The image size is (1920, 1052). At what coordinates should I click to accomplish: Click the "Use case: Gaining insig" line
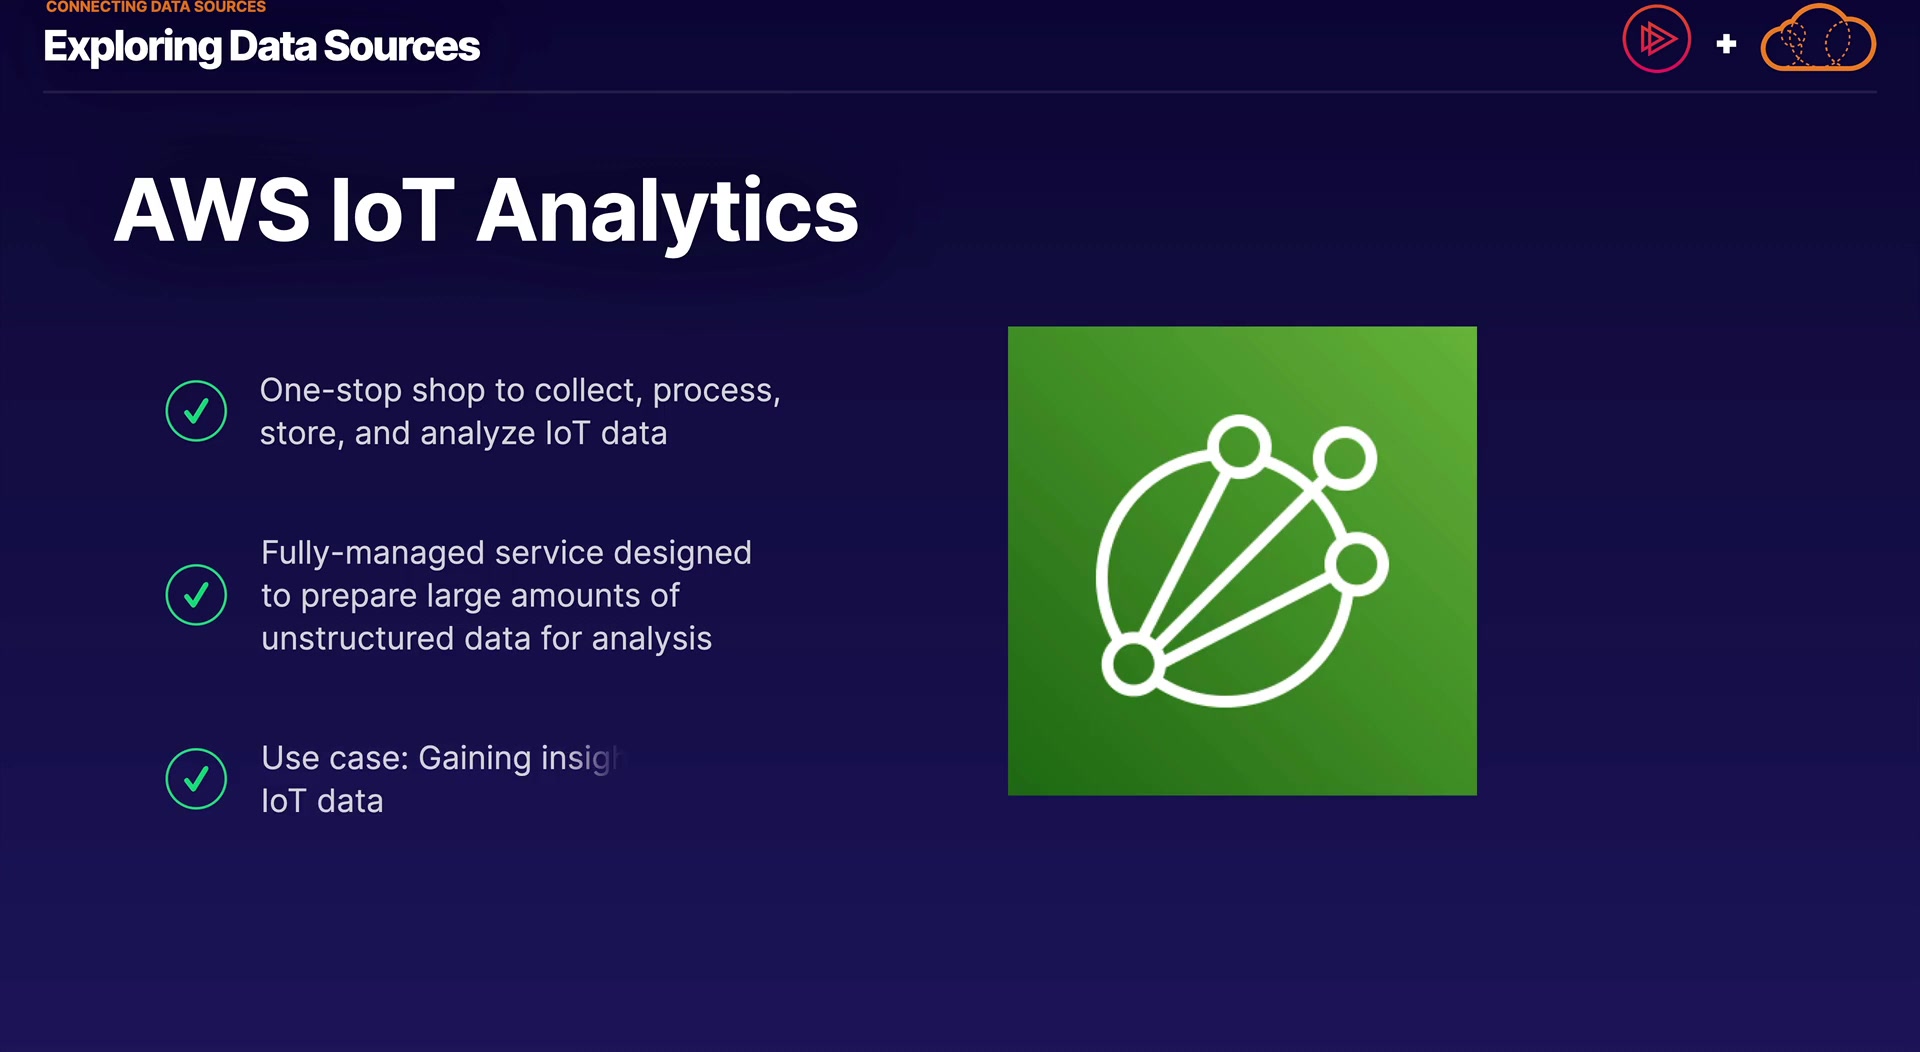pyautogui.click(x=440, y=758)
